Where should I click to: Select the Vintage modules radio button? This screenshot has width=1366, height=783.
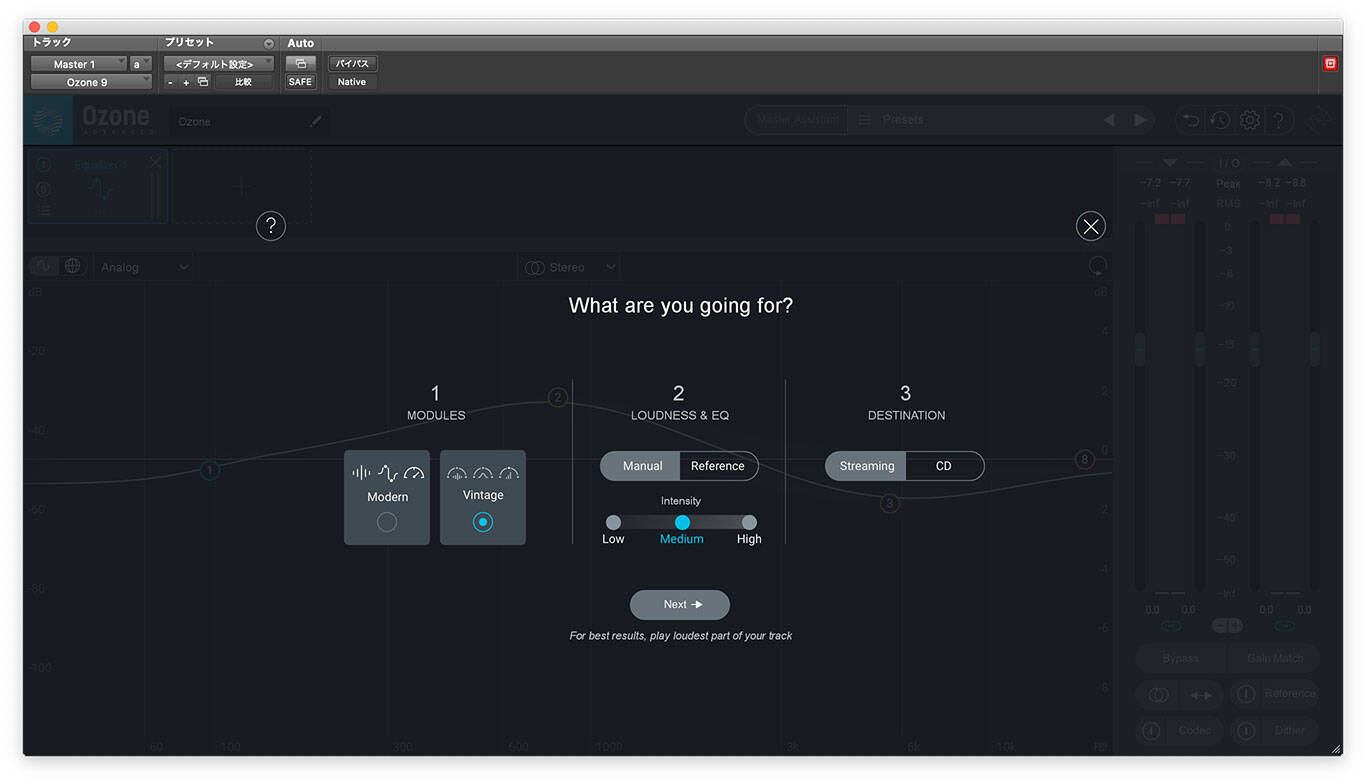coord(483,522)
